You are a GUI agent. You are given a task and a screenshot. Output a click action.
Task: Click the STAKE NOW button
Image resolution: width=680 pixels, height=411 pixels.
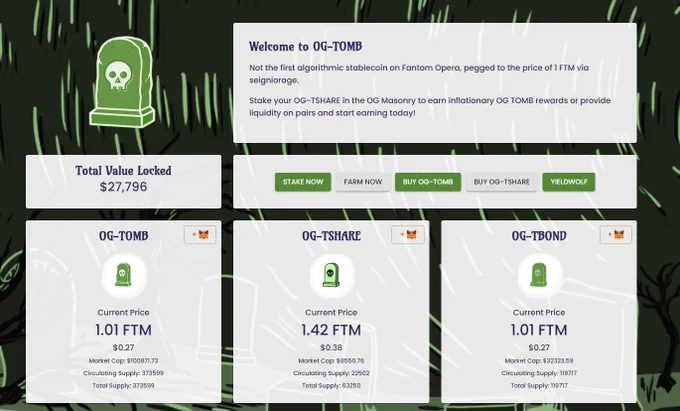pos(303,182)
